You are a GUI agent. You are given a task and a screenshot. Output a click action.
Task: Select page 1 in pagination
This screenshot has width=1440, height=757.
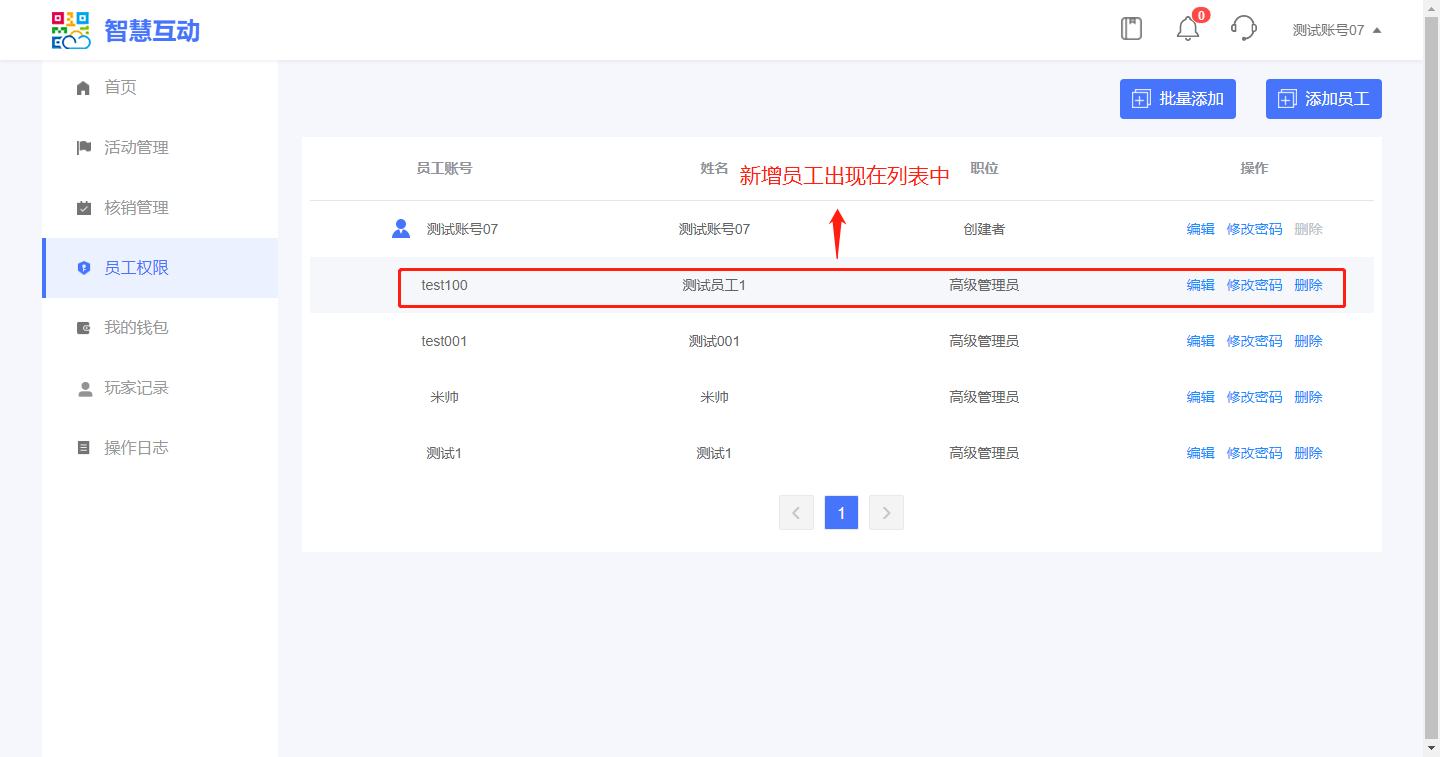(x=841, y=513)
